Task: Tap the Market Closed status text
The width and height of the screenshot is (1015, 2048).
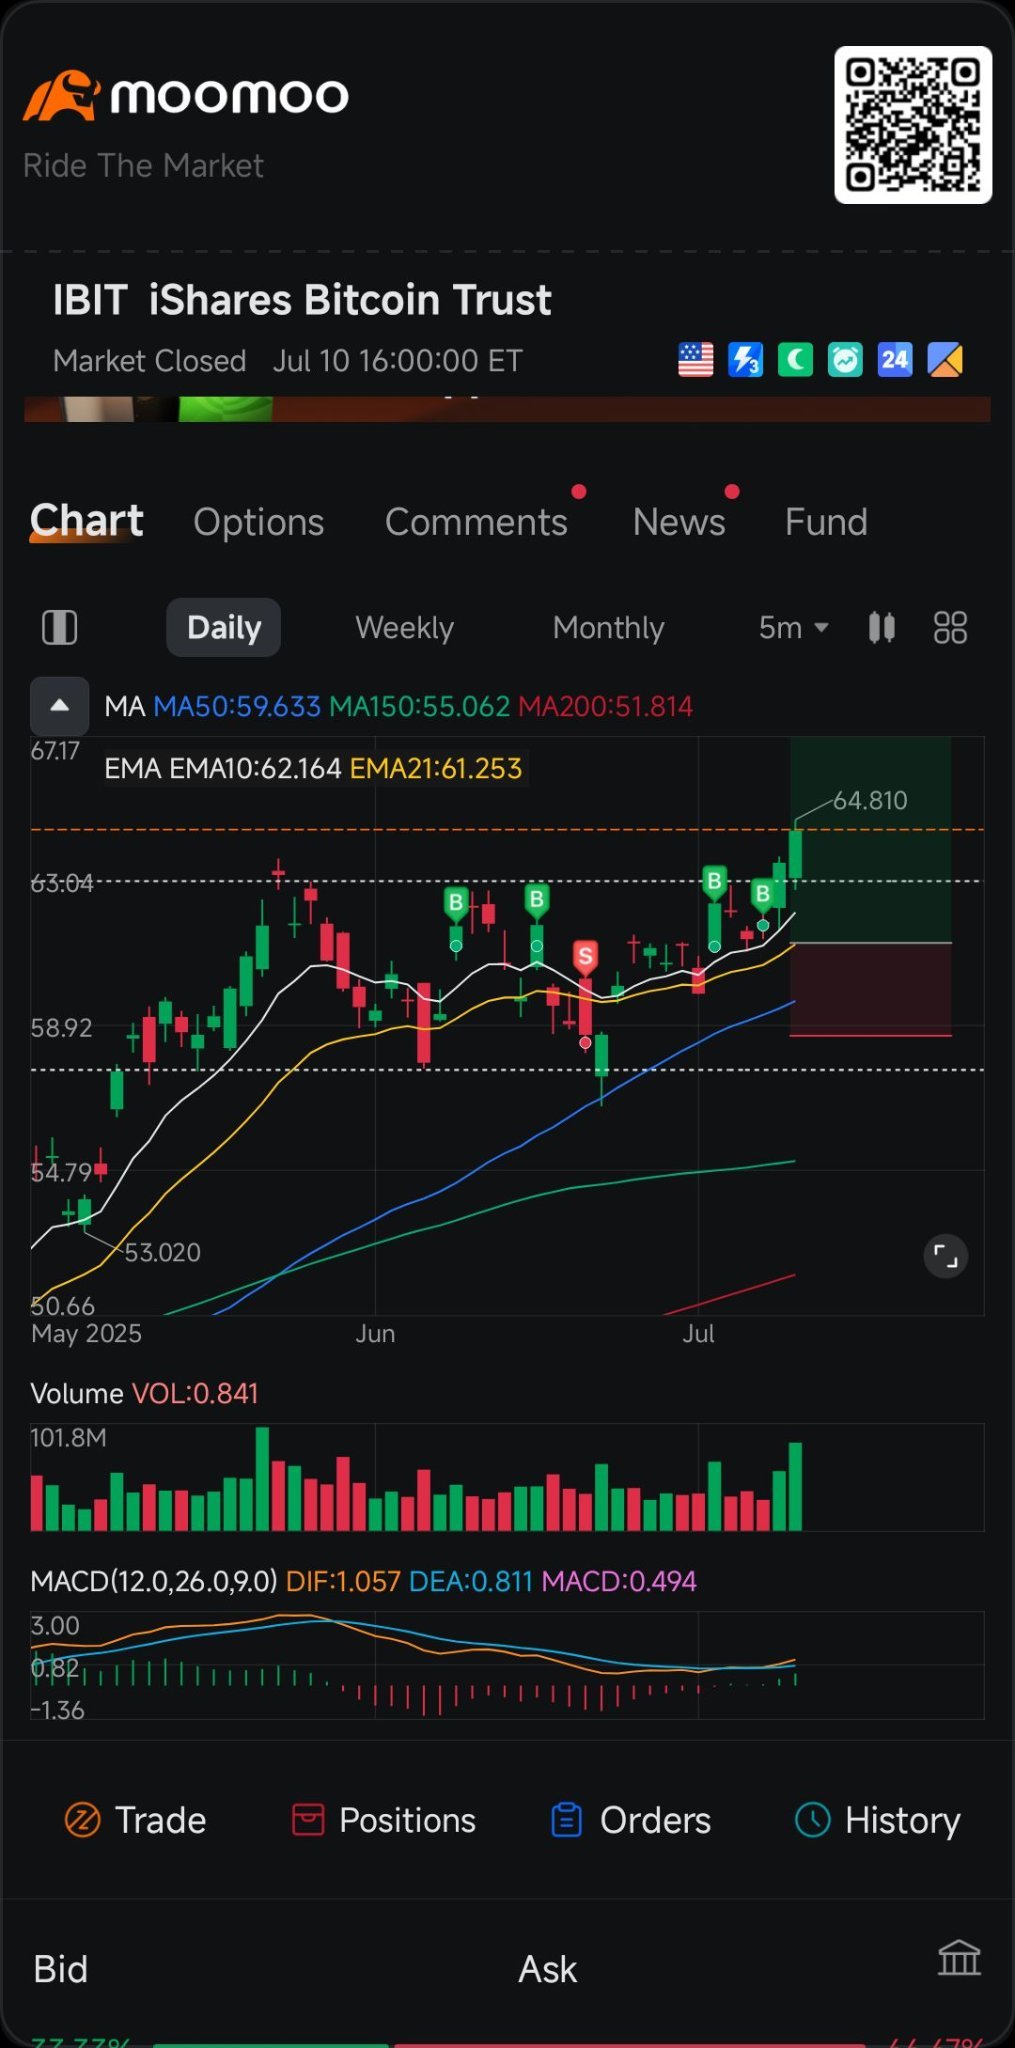Action: [150, 361]
